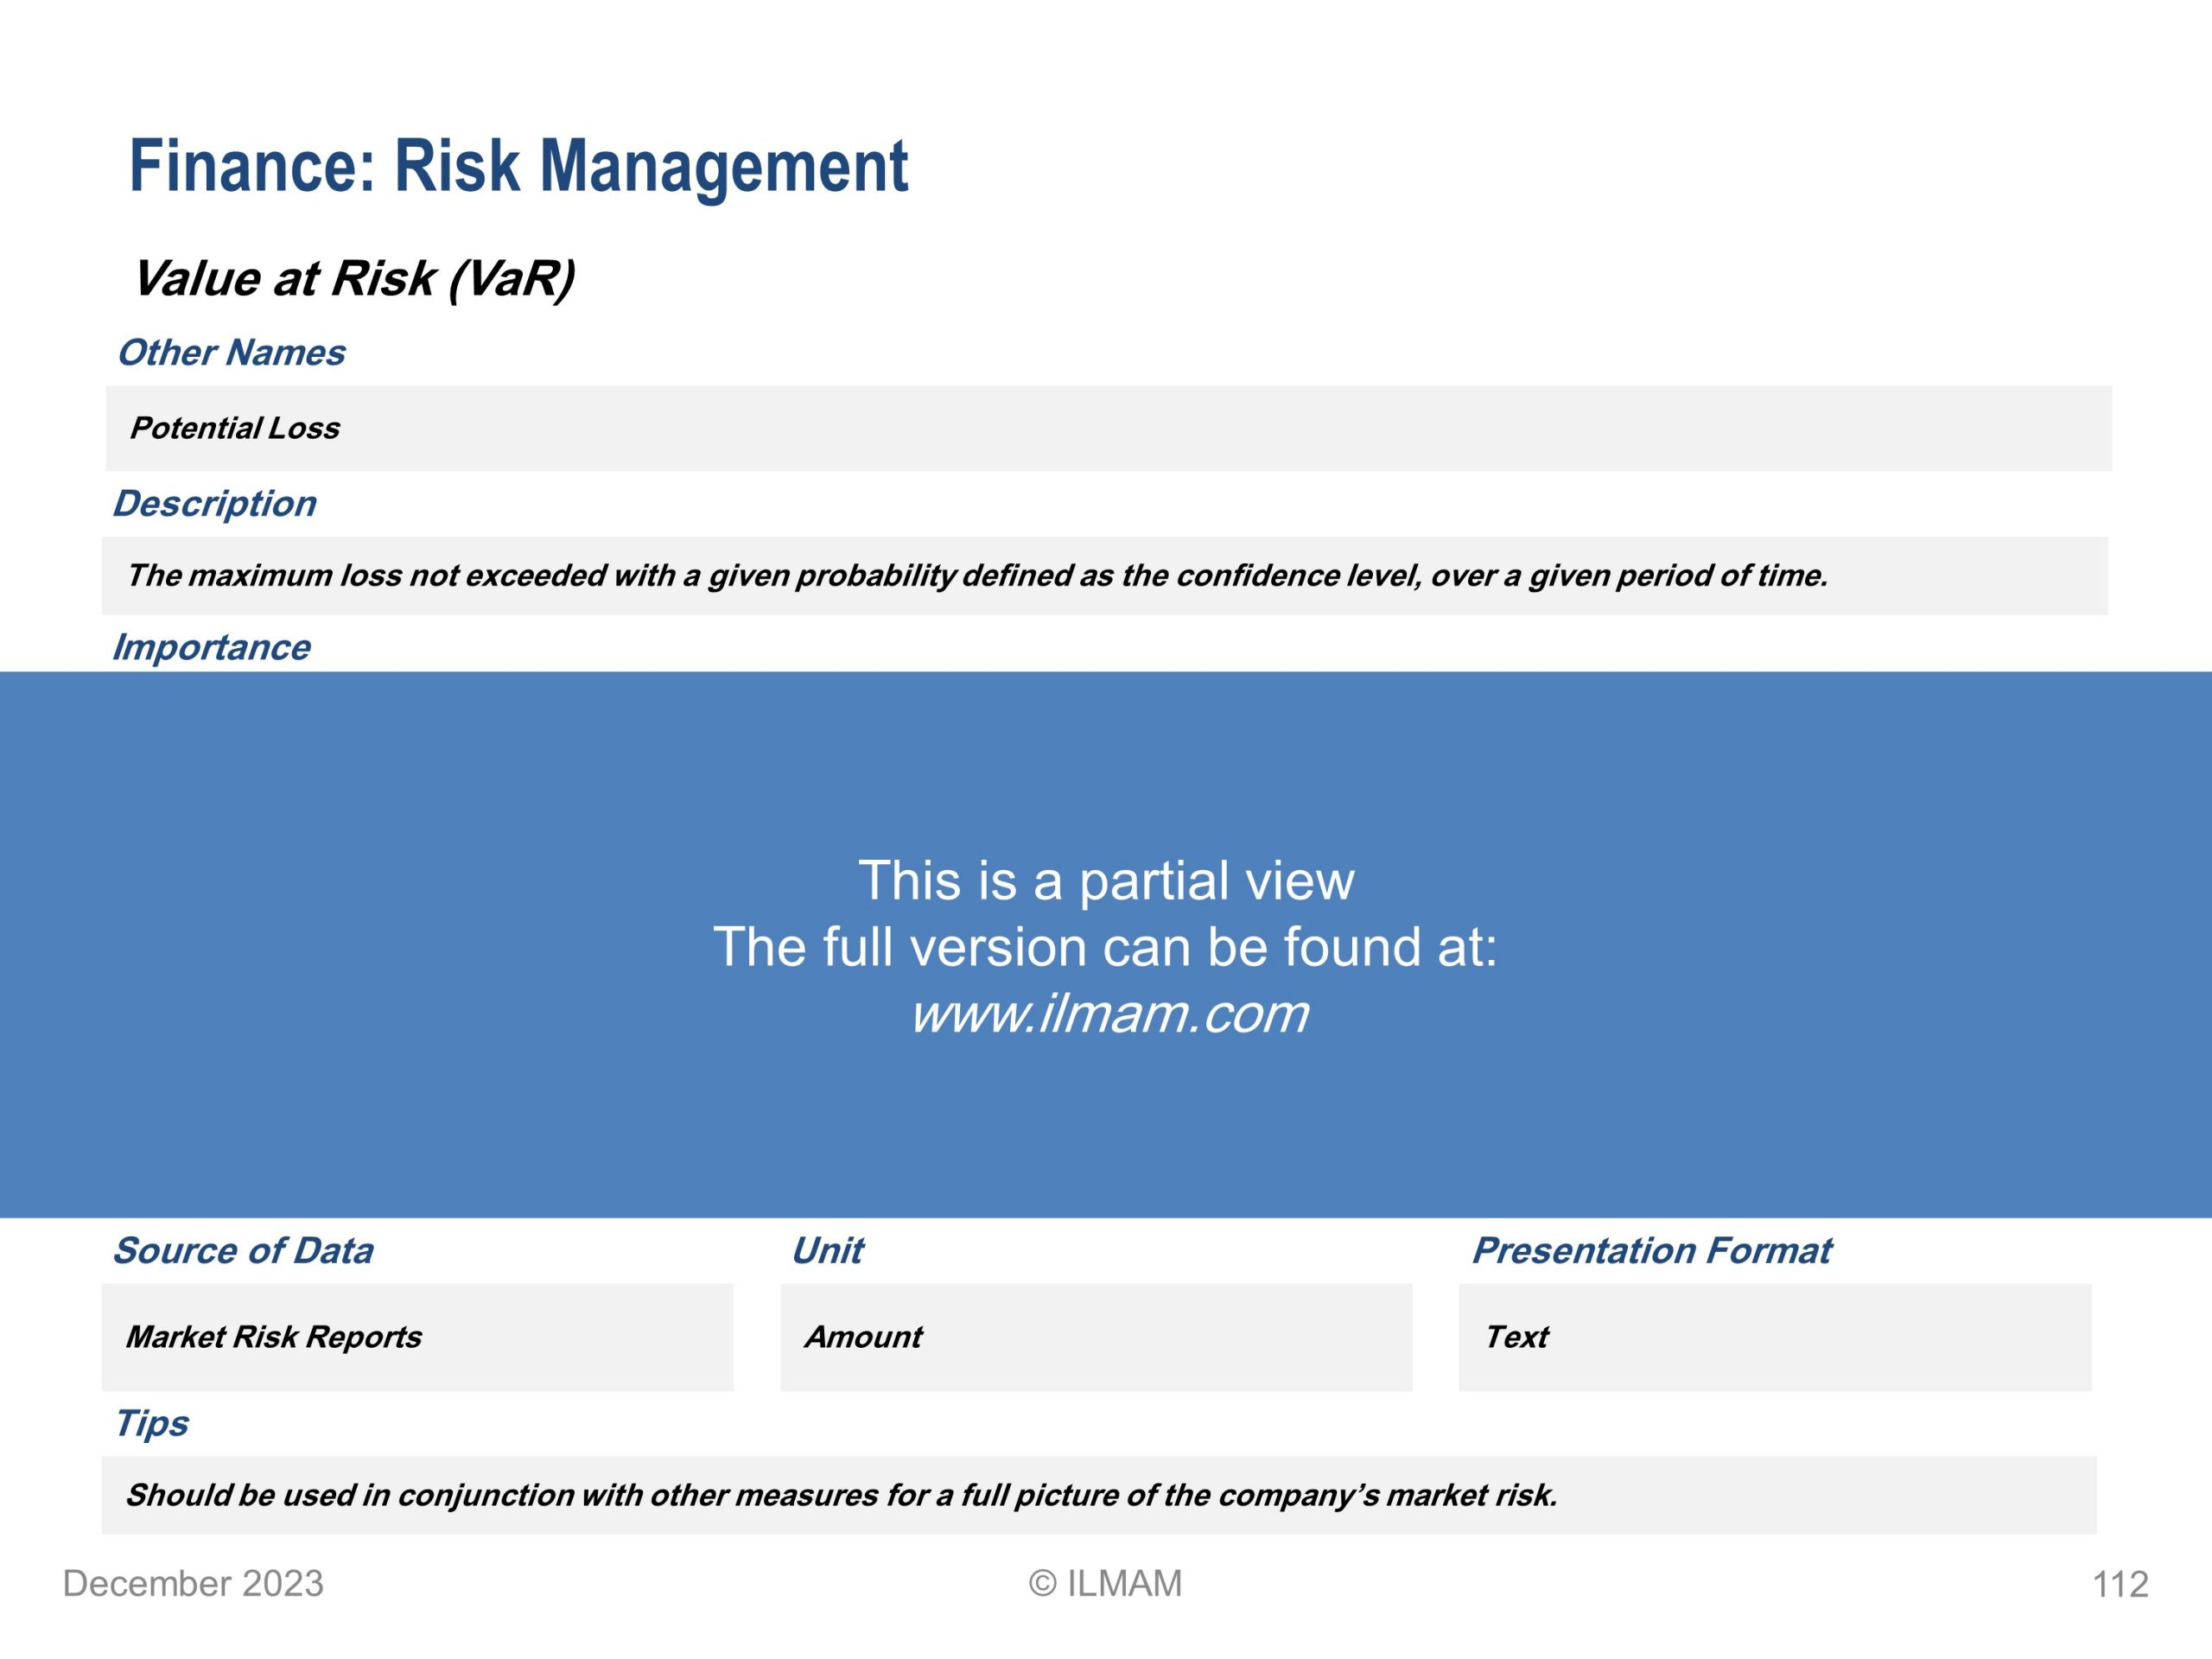Click the page number 112

[x=2120, y=1585]
